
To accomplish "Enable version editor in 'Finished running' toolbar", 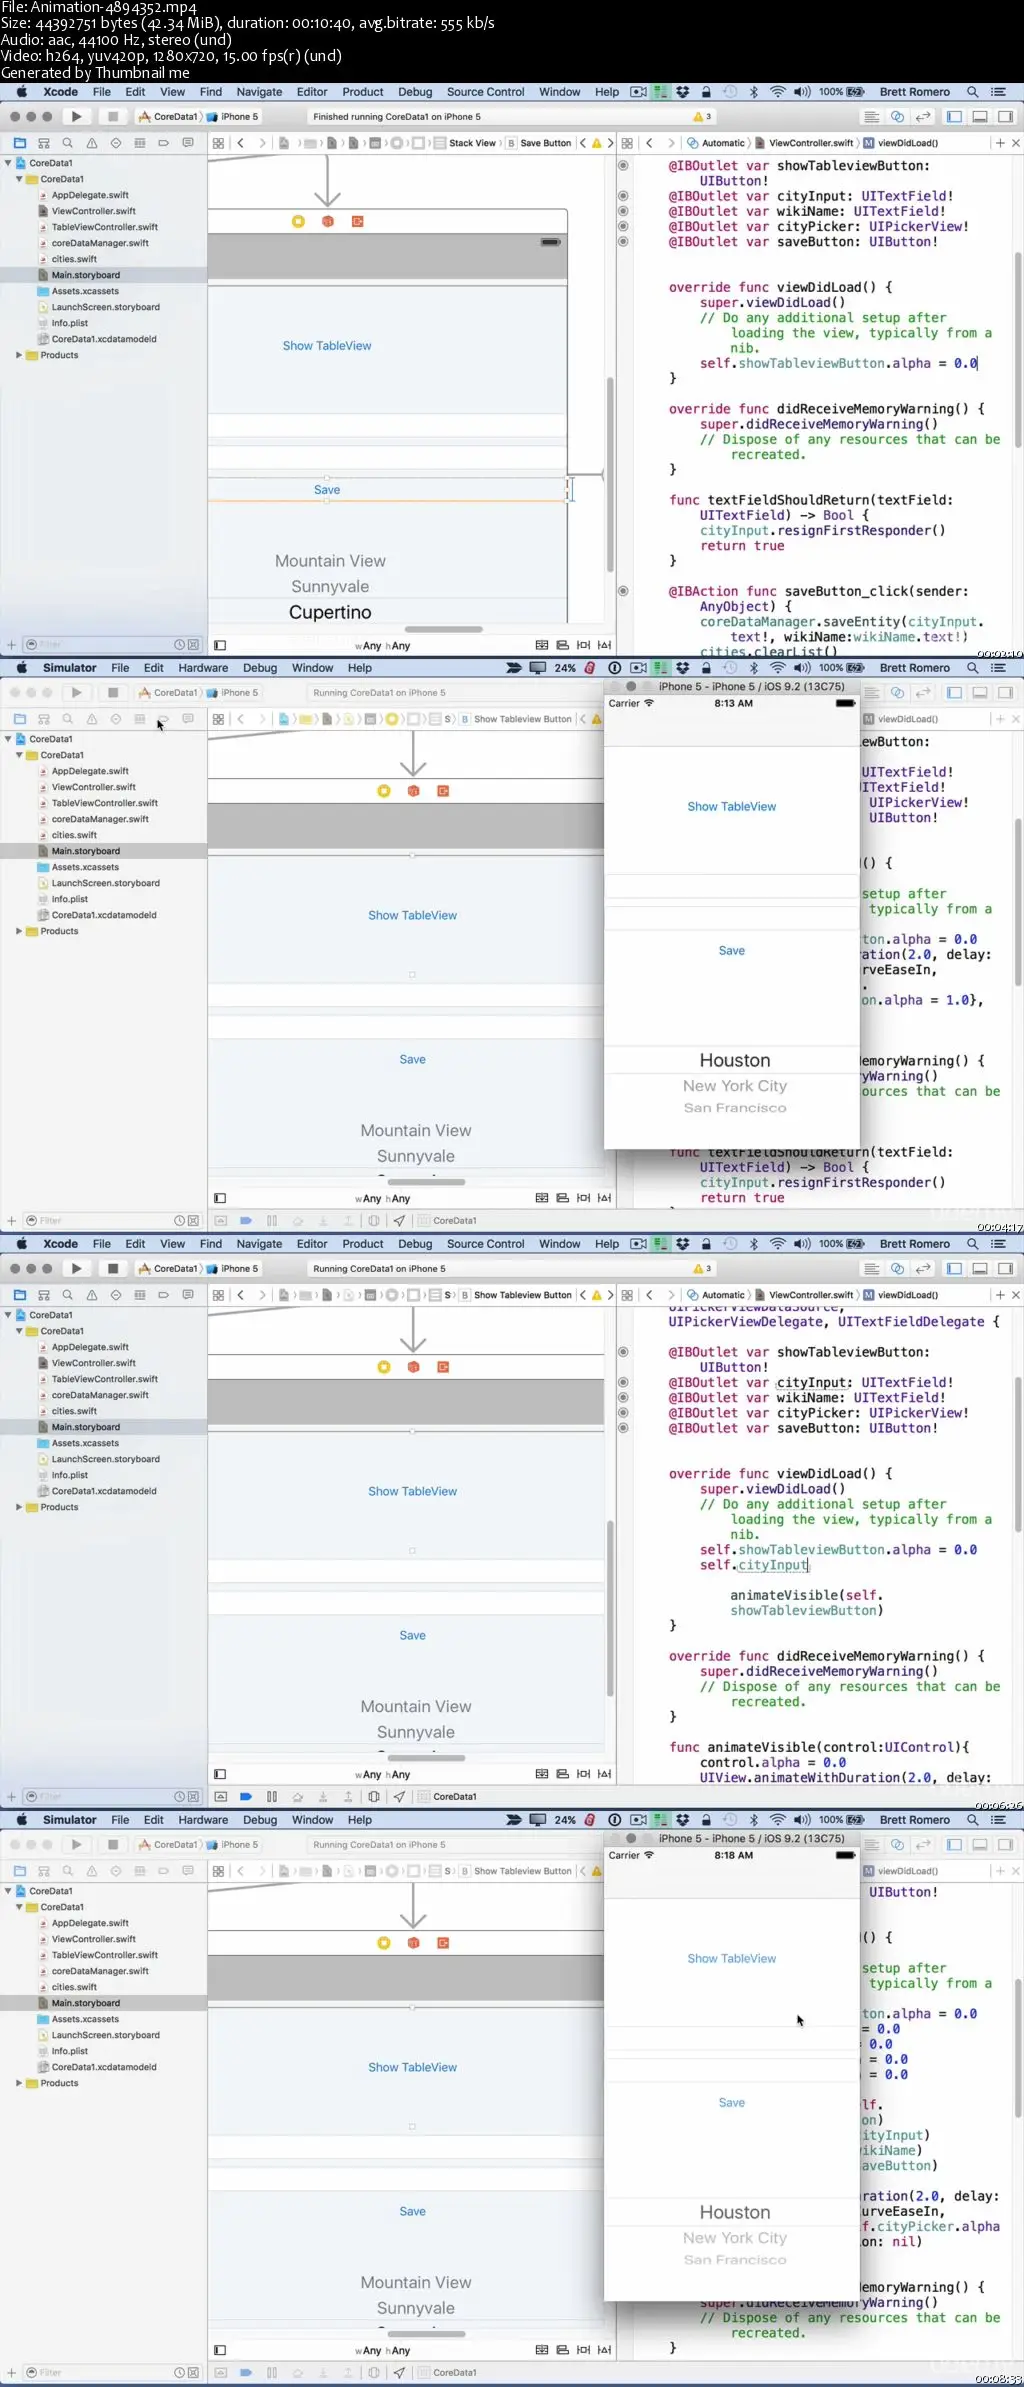I will (x=923, y=117).
